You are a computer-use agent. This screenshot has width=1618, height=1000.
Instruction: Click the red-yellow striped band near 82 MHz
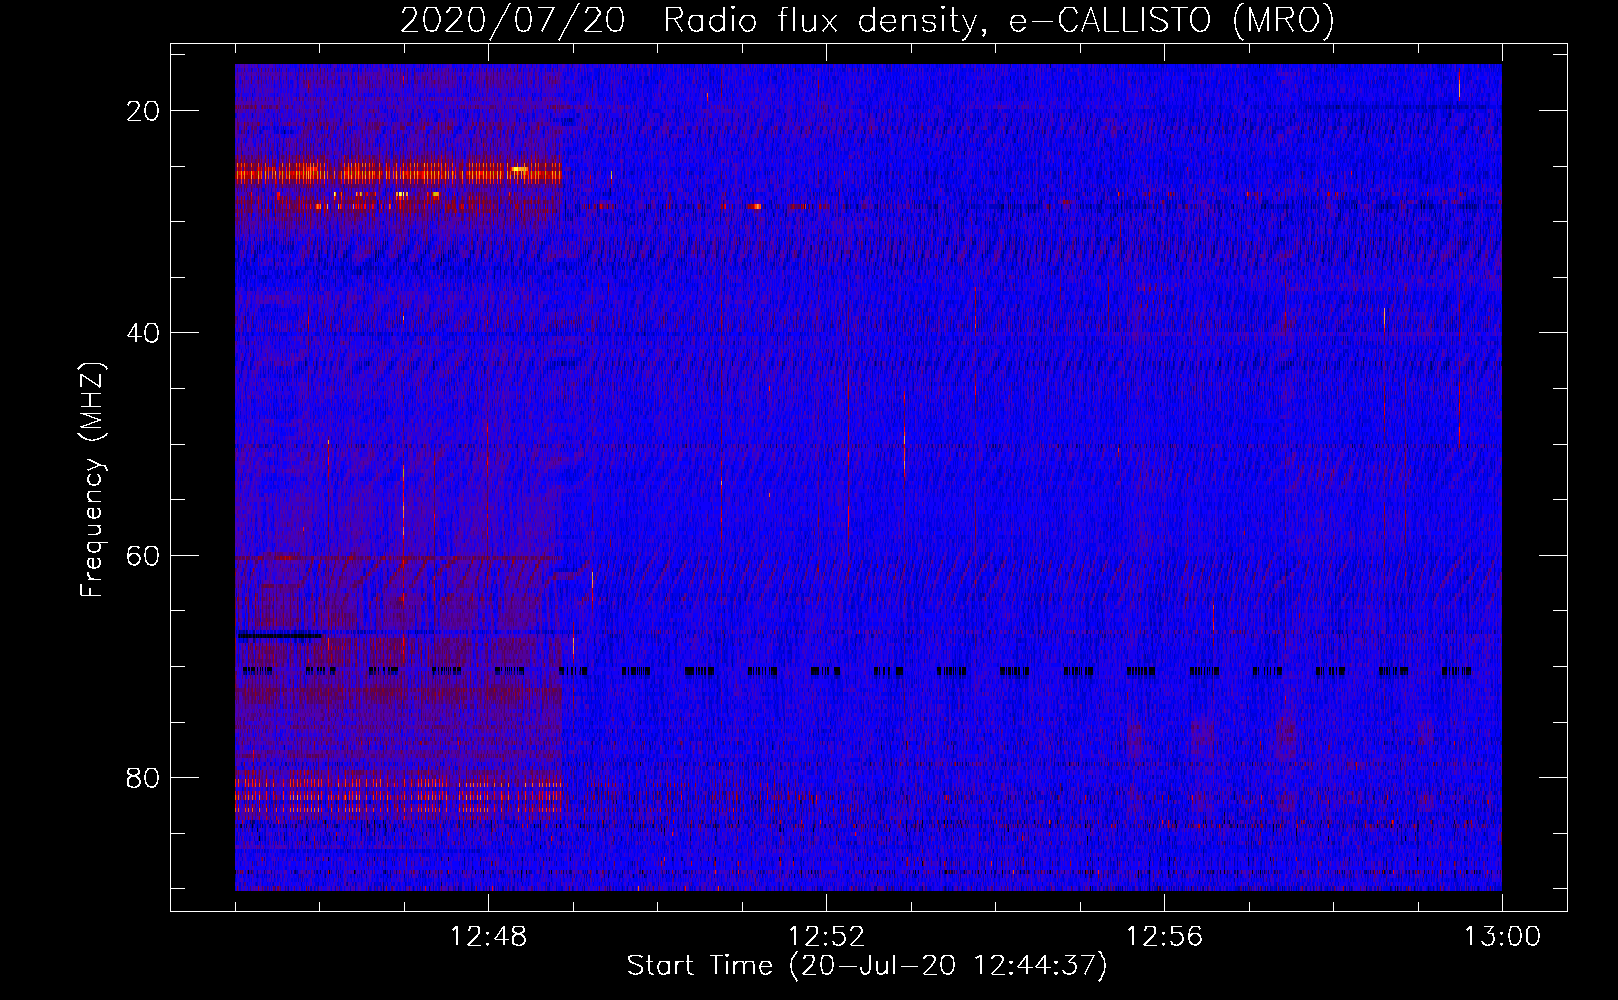pyautogui.click(x=398, y=794)
